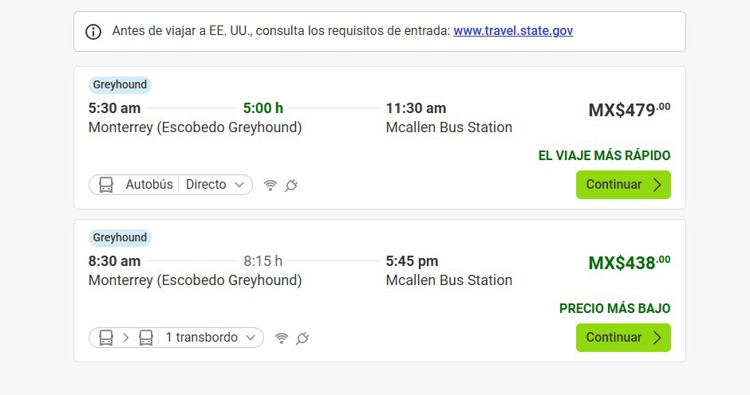Click the power plug icon on the 8:30 am trip
Screen dimensions: 750x395
[302, 338]
